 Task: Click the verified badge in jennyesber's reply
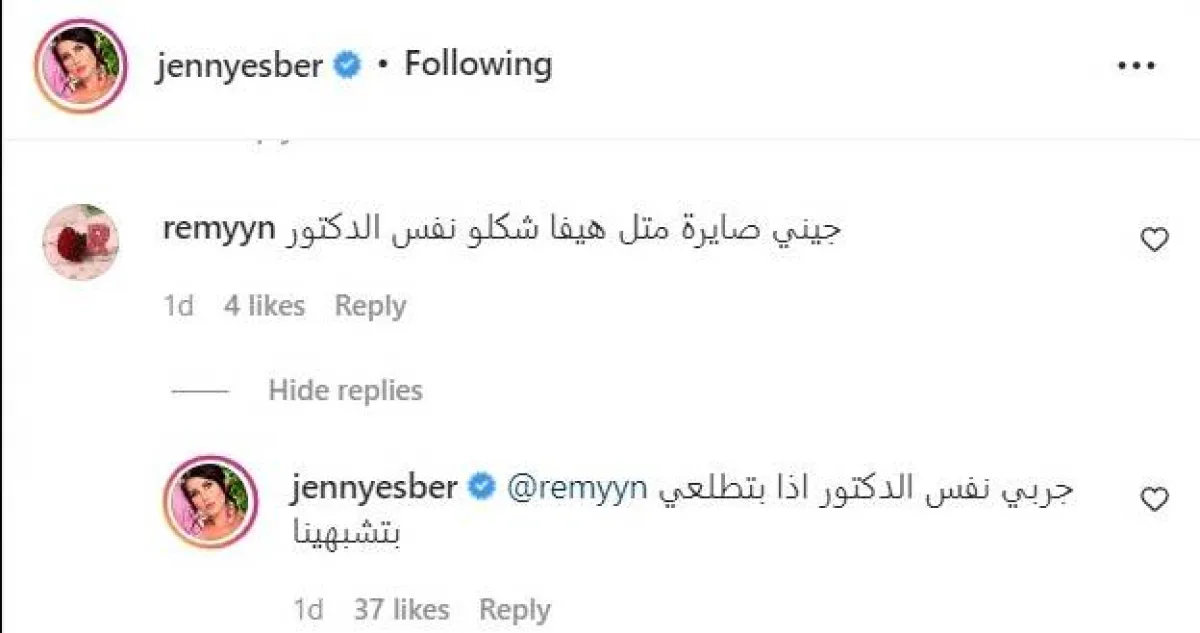point(482,486)
